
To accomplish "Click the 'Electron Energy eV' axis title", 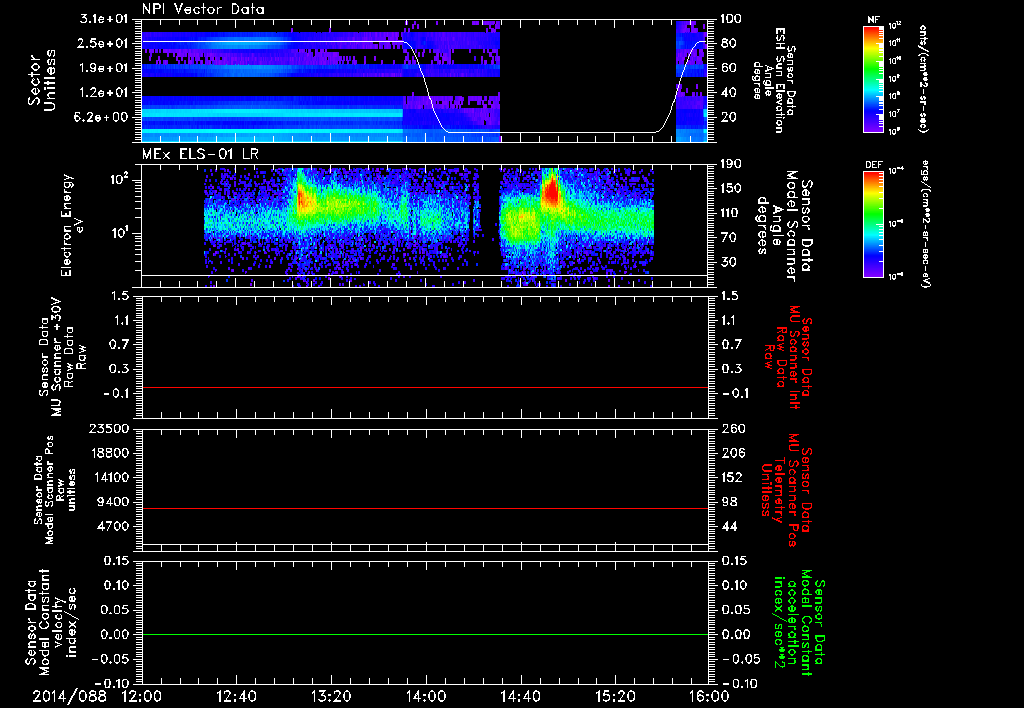I will pos(75,225).
